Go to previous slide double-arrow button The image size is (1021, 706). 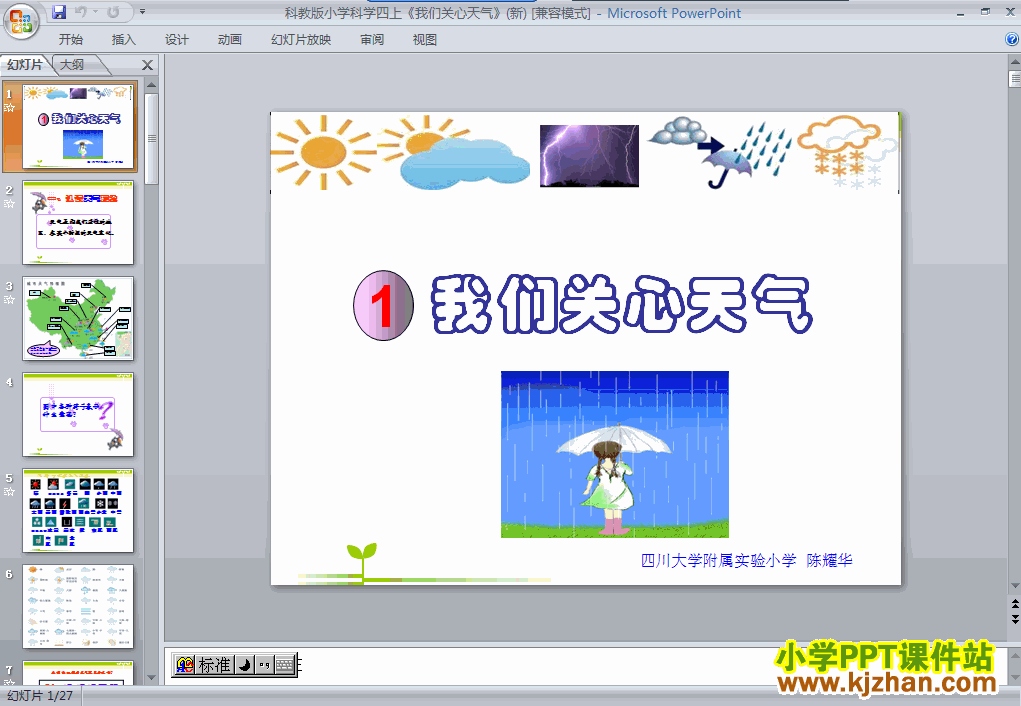(x=1014, y=604)
